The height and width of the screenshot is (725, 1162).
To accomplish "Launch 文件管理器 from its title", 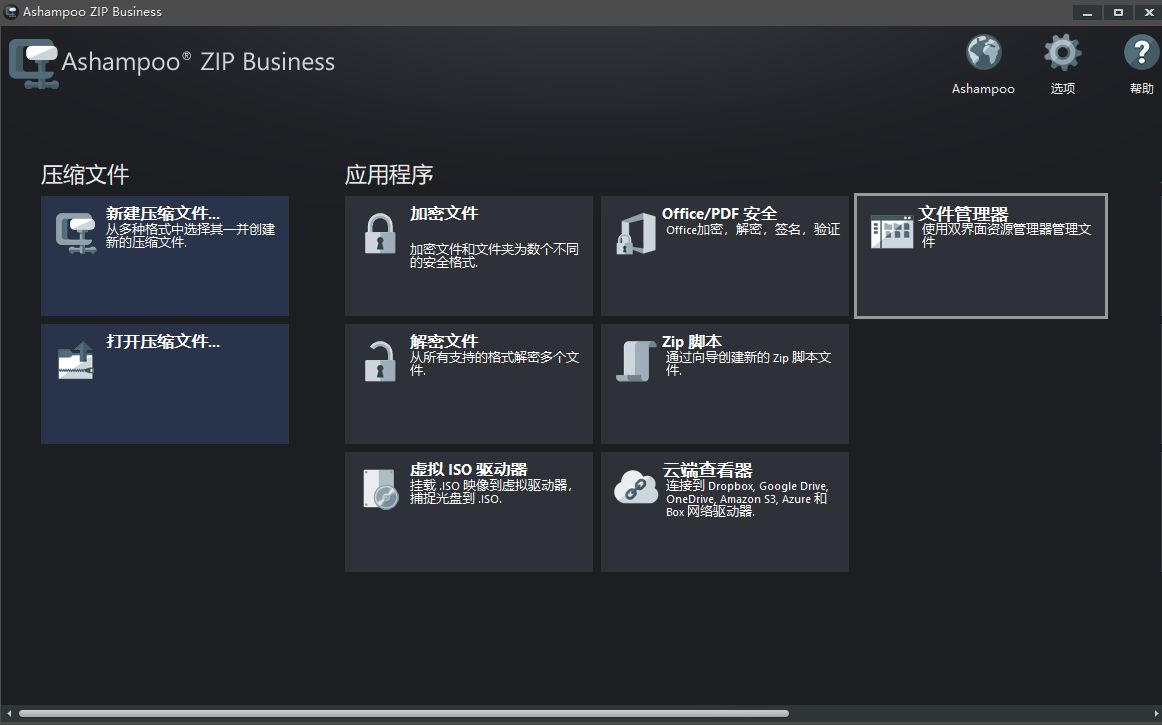I will pos(963,214).
